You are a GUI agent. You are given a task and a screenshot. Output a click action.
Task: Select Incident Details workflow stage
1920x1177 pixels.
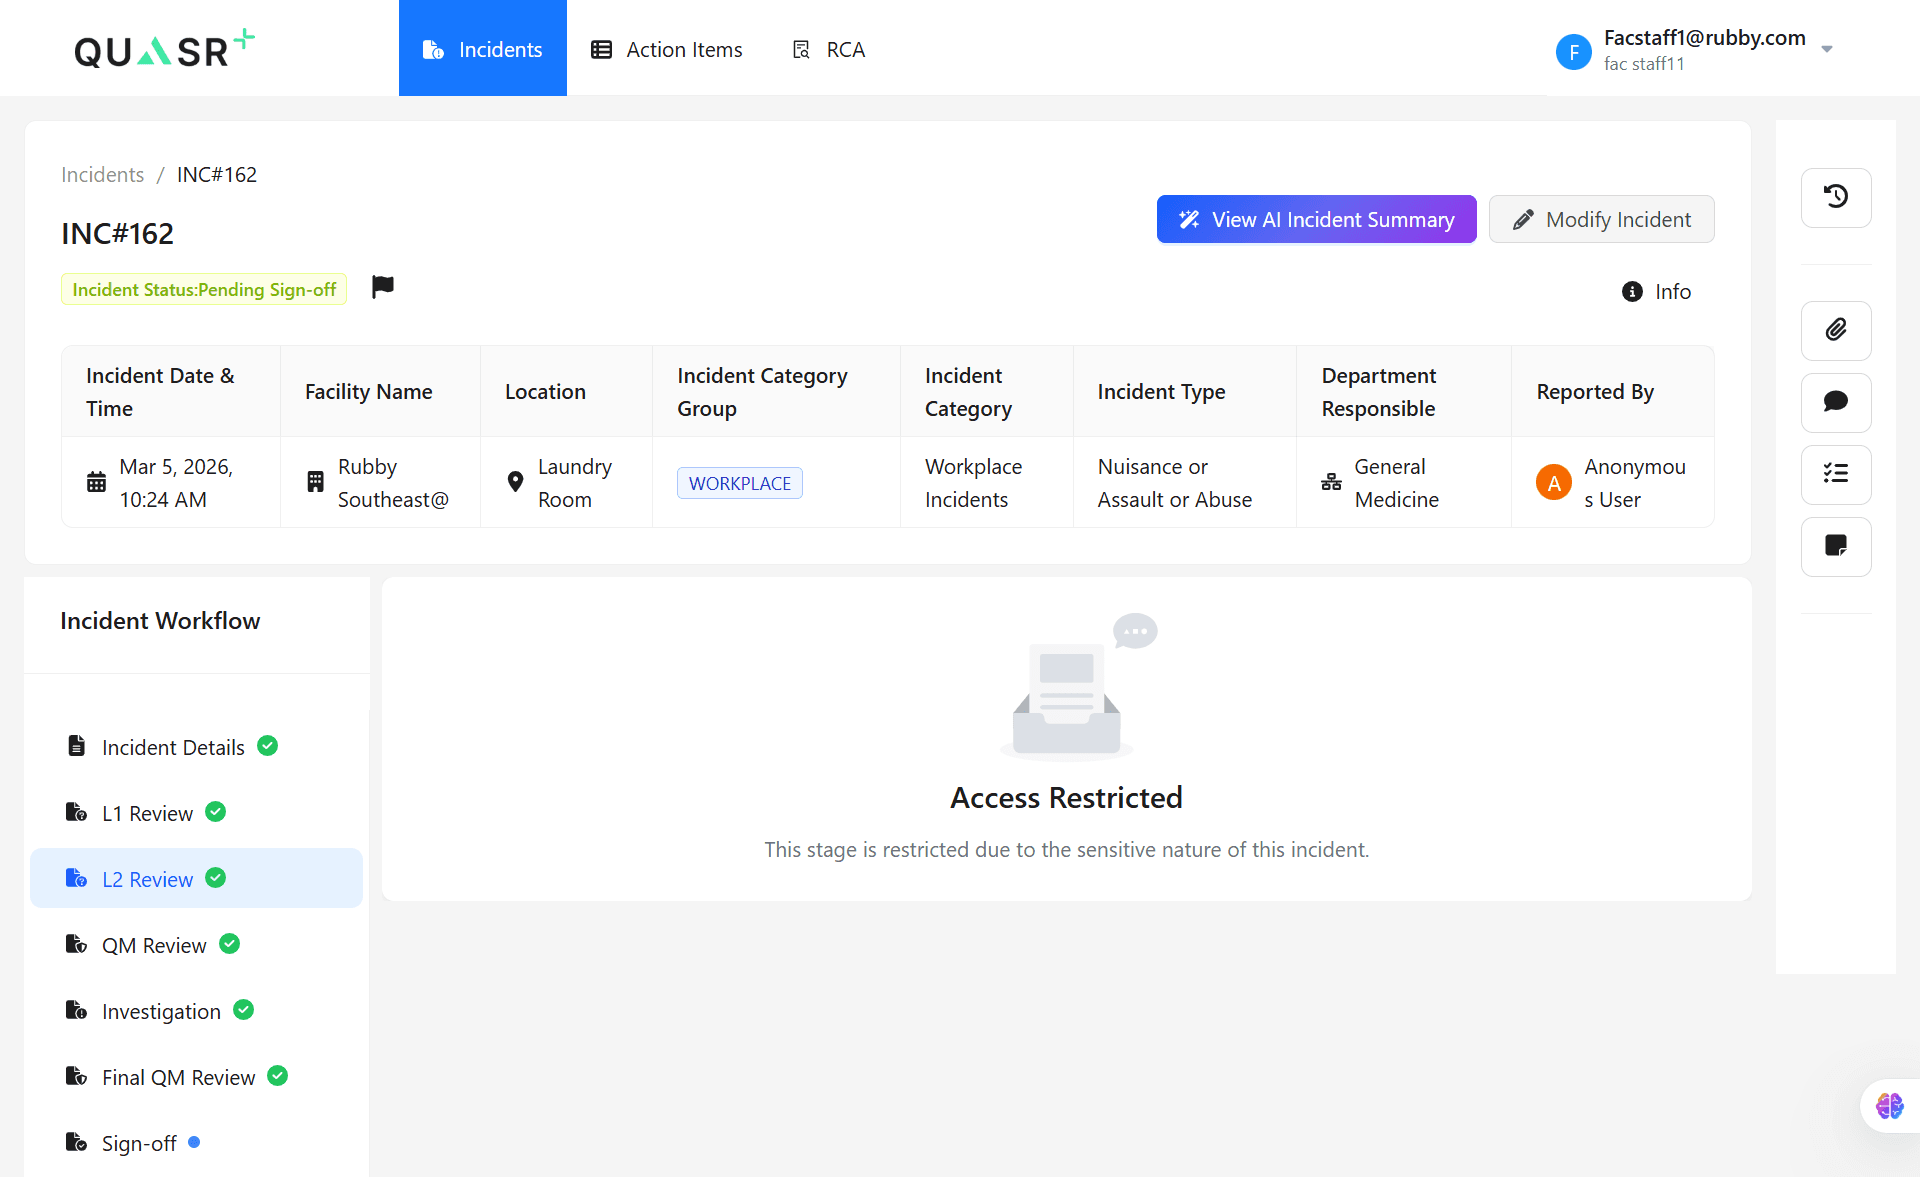(173, 747)
